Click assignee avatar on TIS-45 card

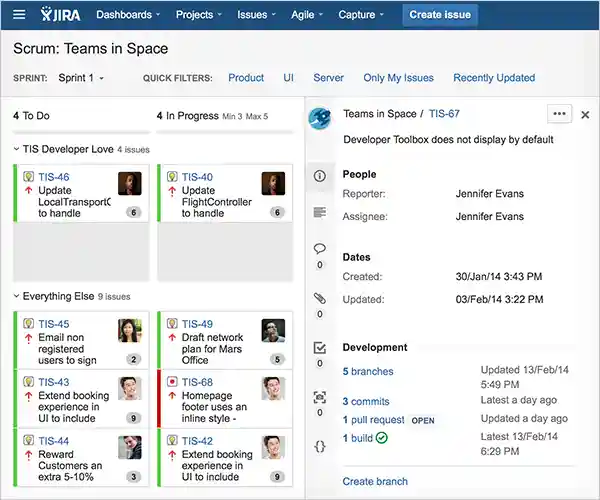(x=130, y=330)
